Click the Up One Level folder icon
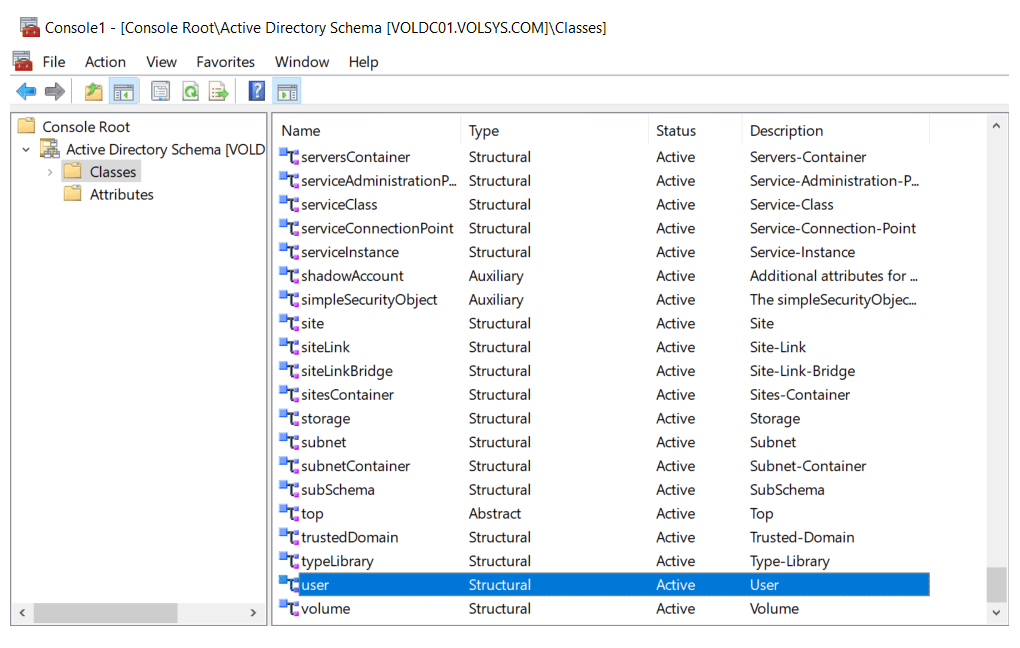Viewport: 1020px width, 648px height. pos(93,92)
